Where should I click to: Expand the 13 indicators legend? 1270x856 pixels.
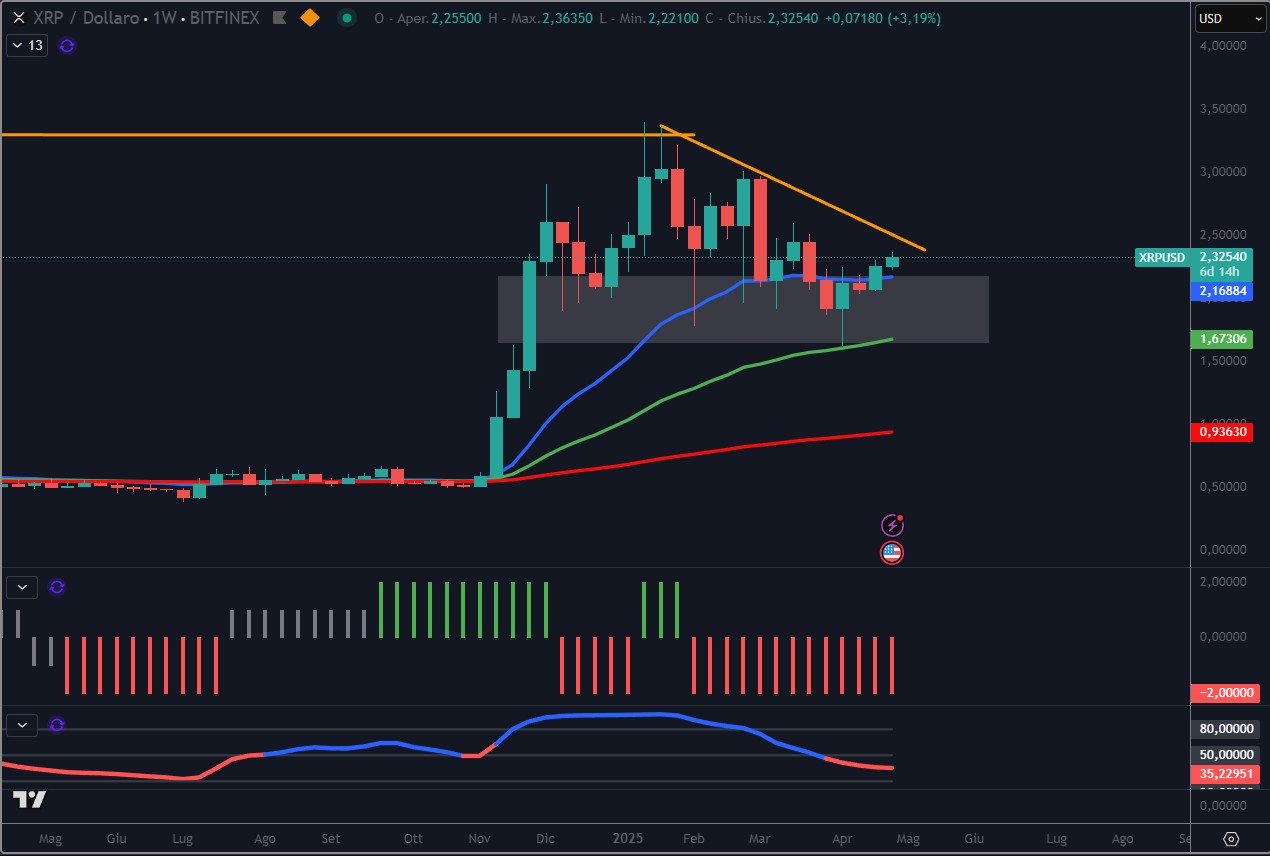(x=26, y=45)
